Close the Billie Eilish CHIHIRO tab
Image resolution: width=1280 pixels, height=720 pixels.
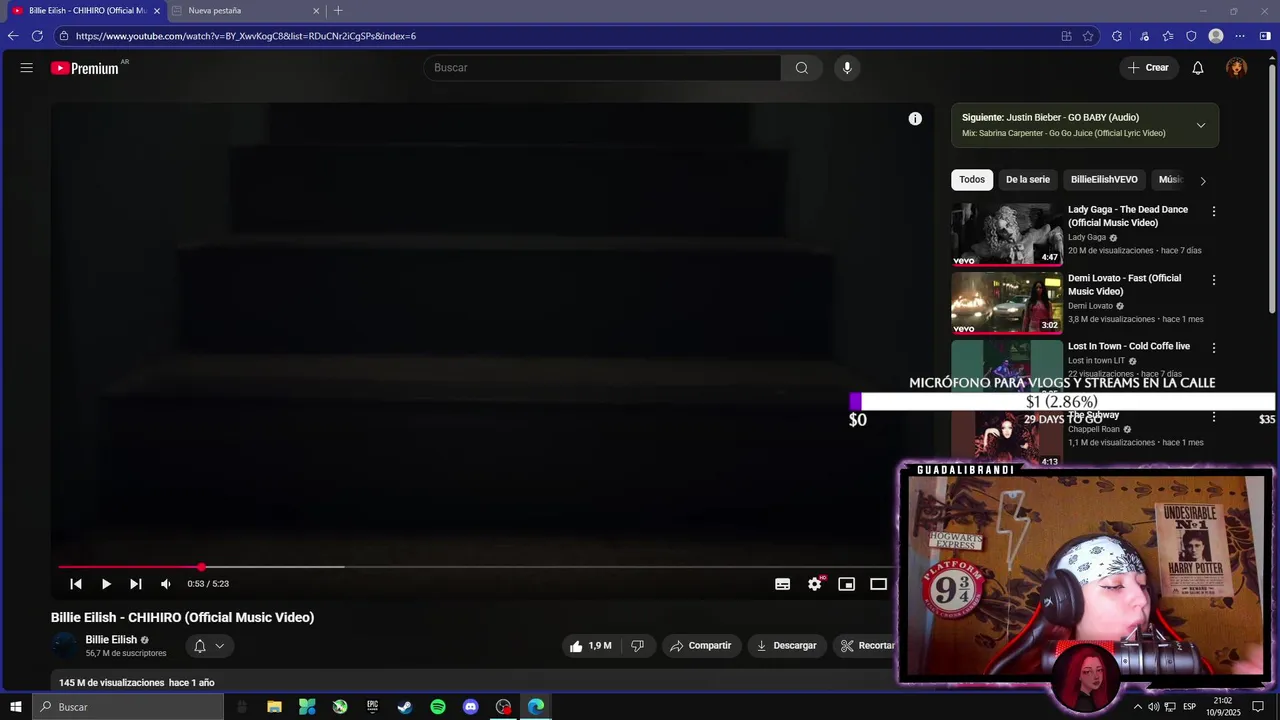pos(157,11)
